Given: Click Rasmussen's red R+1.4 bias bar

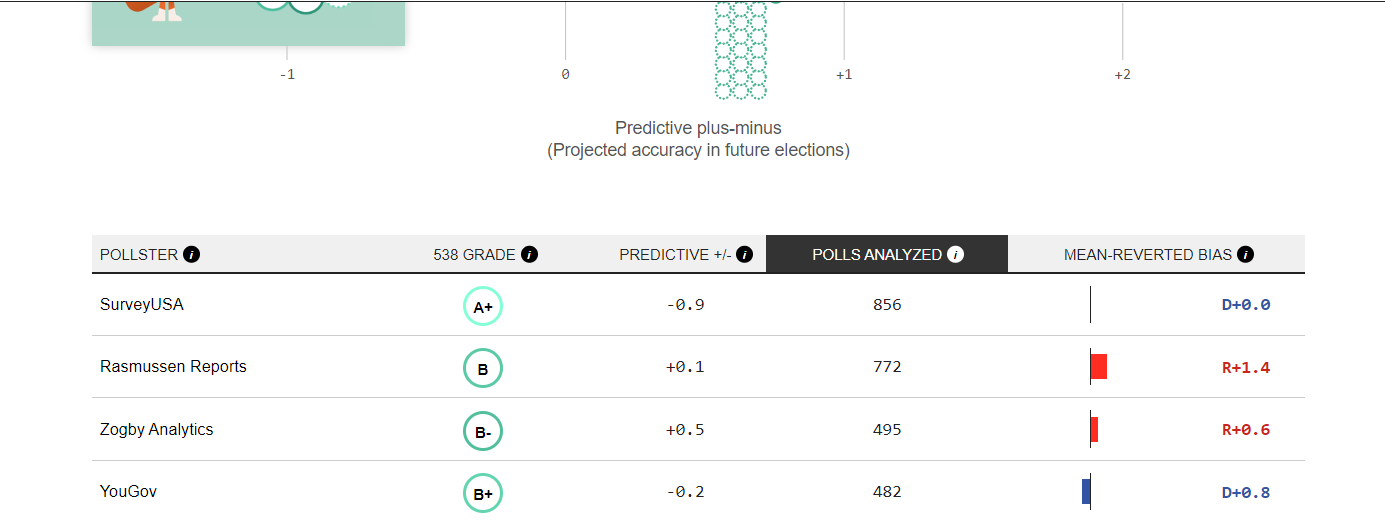Looking at the screenshot, I should 1099,367.
